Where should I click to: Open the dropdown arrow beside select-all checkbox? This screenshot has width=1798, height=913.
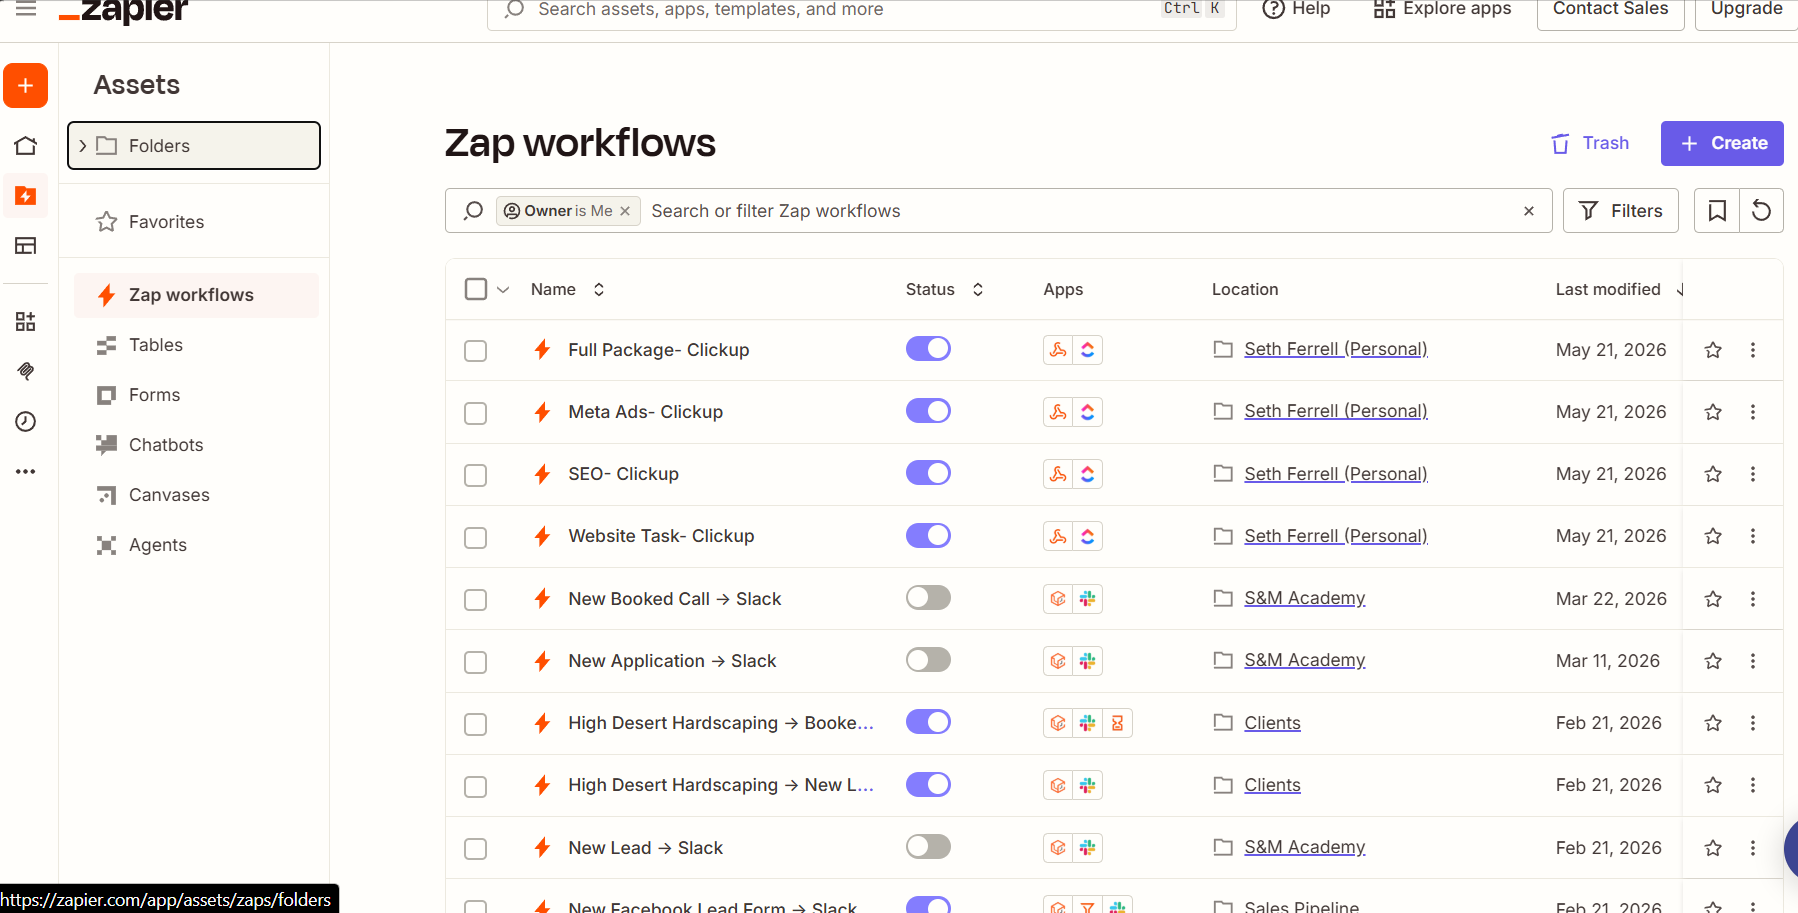tap(503, 290)
